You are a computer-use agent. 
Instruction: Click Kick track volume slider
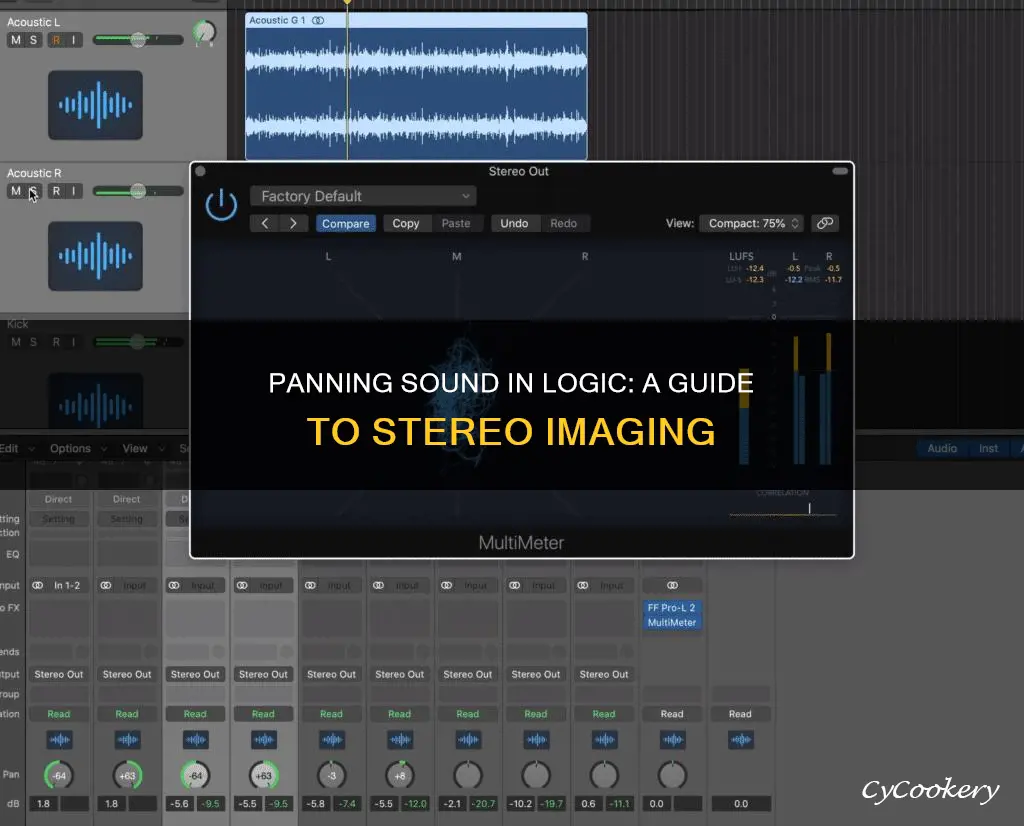(138, 342)
